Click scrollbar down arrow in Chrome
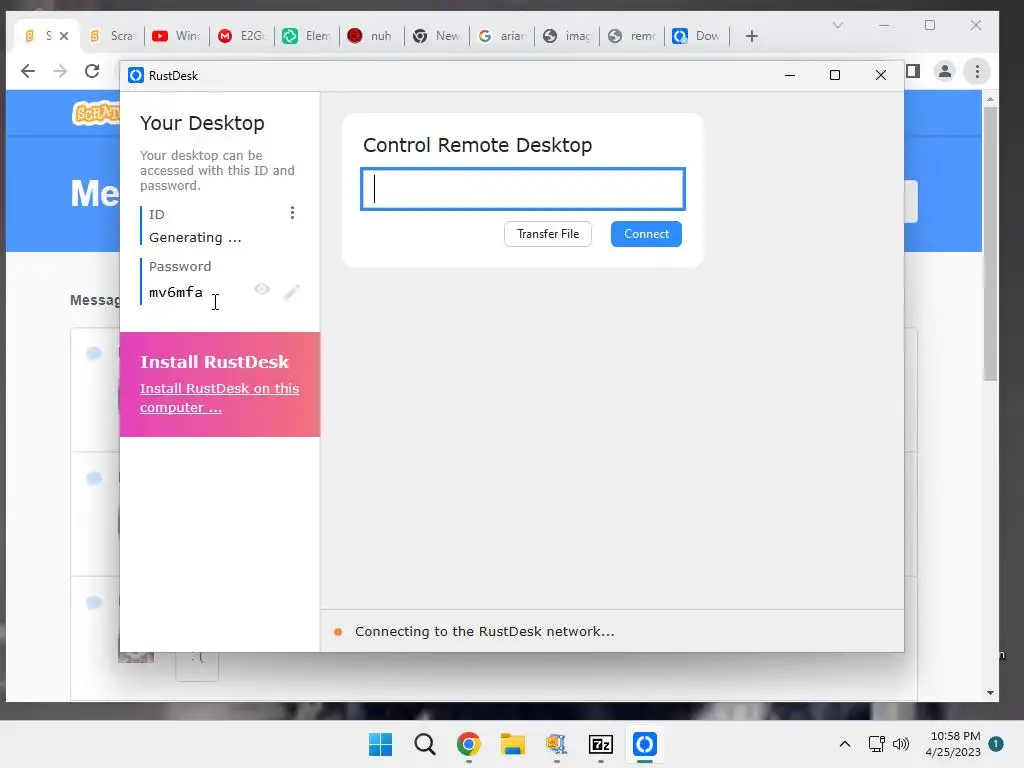The height and width of the screenshot is (768, 1024). click(x=990, y=693)
